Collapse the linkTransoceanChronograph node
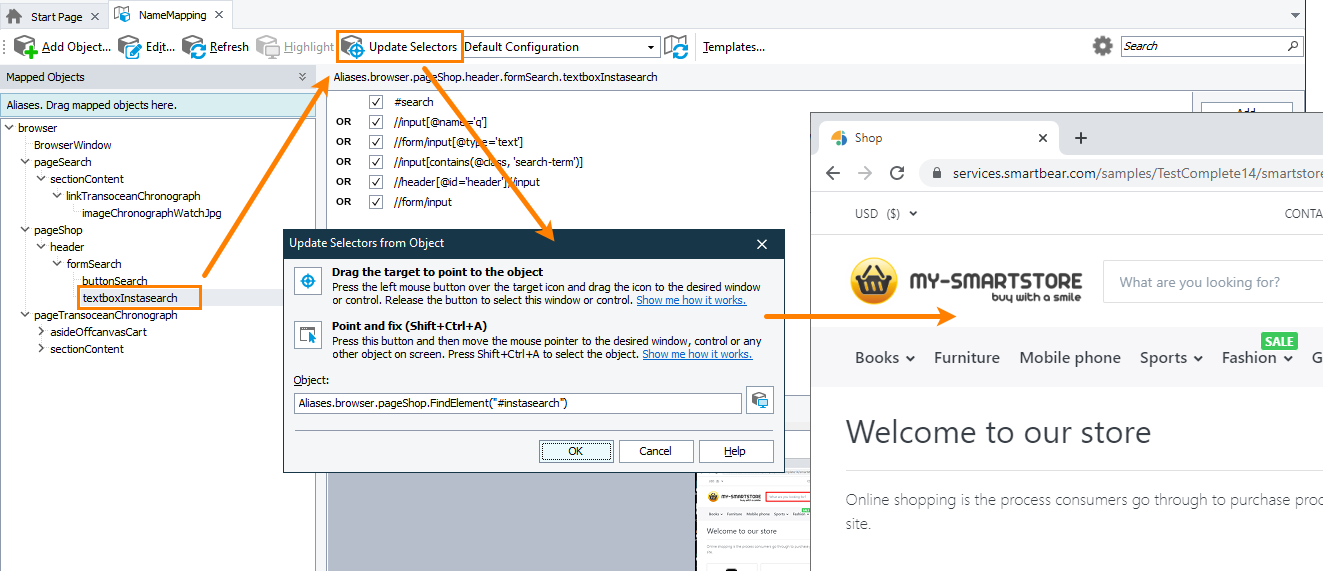Screen dimensions: 1323x571 (57, 196)
